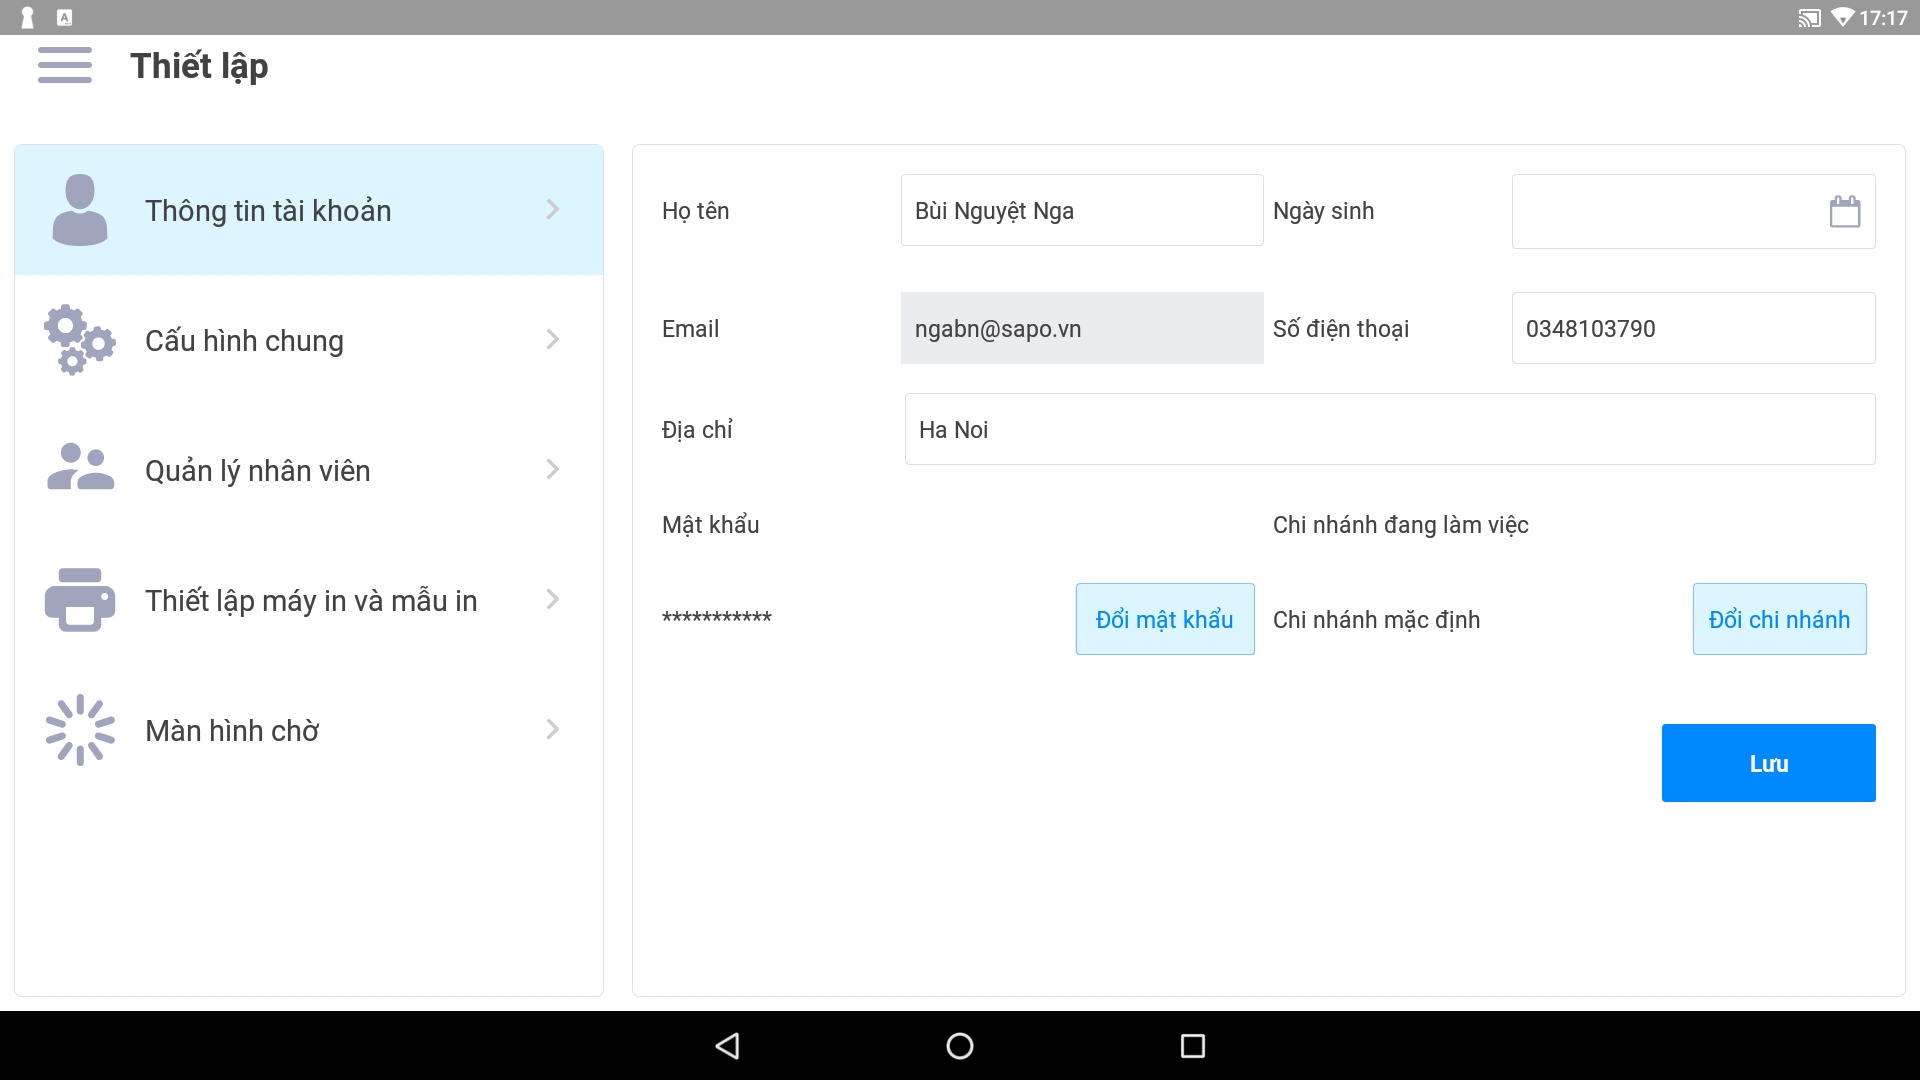1920x1080 pixels.
Task: Open recent apps with the square button
Action: pos(1192,1046)
